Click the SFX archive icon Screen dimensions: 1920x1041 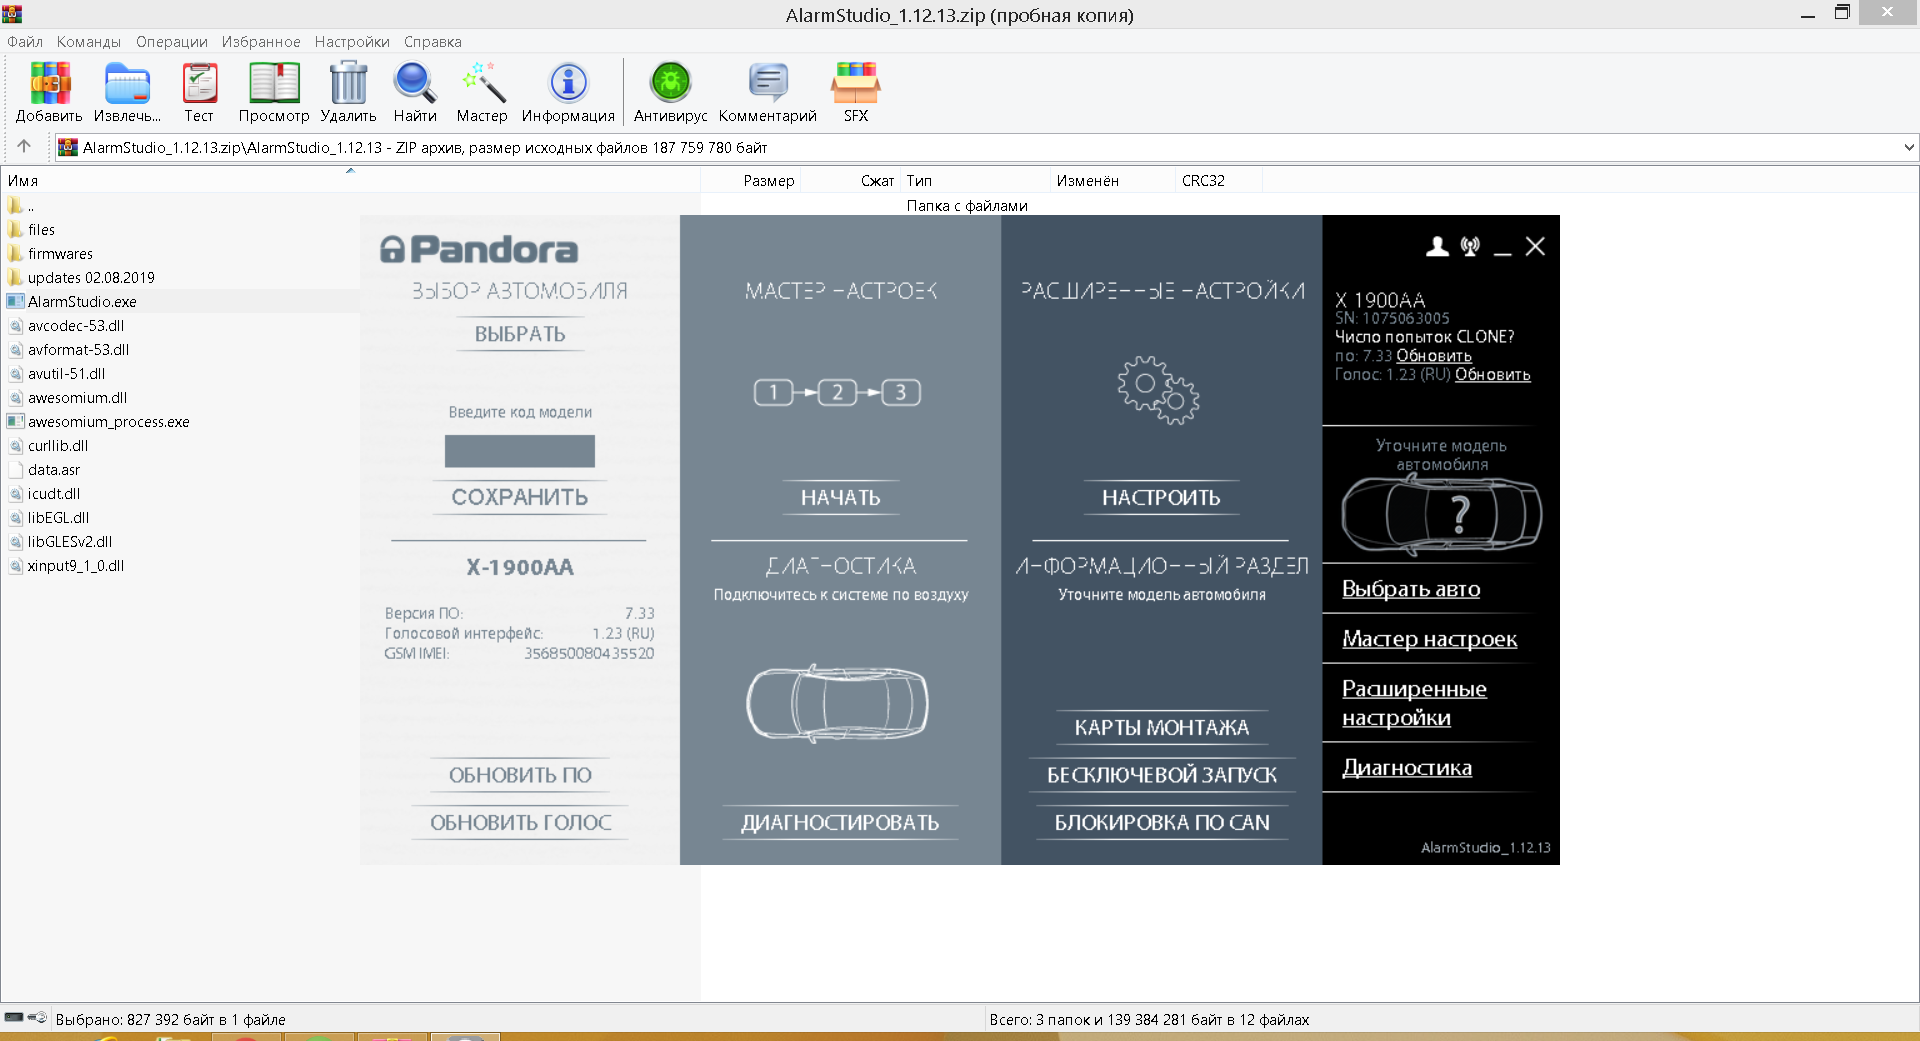tap(855, 84)
